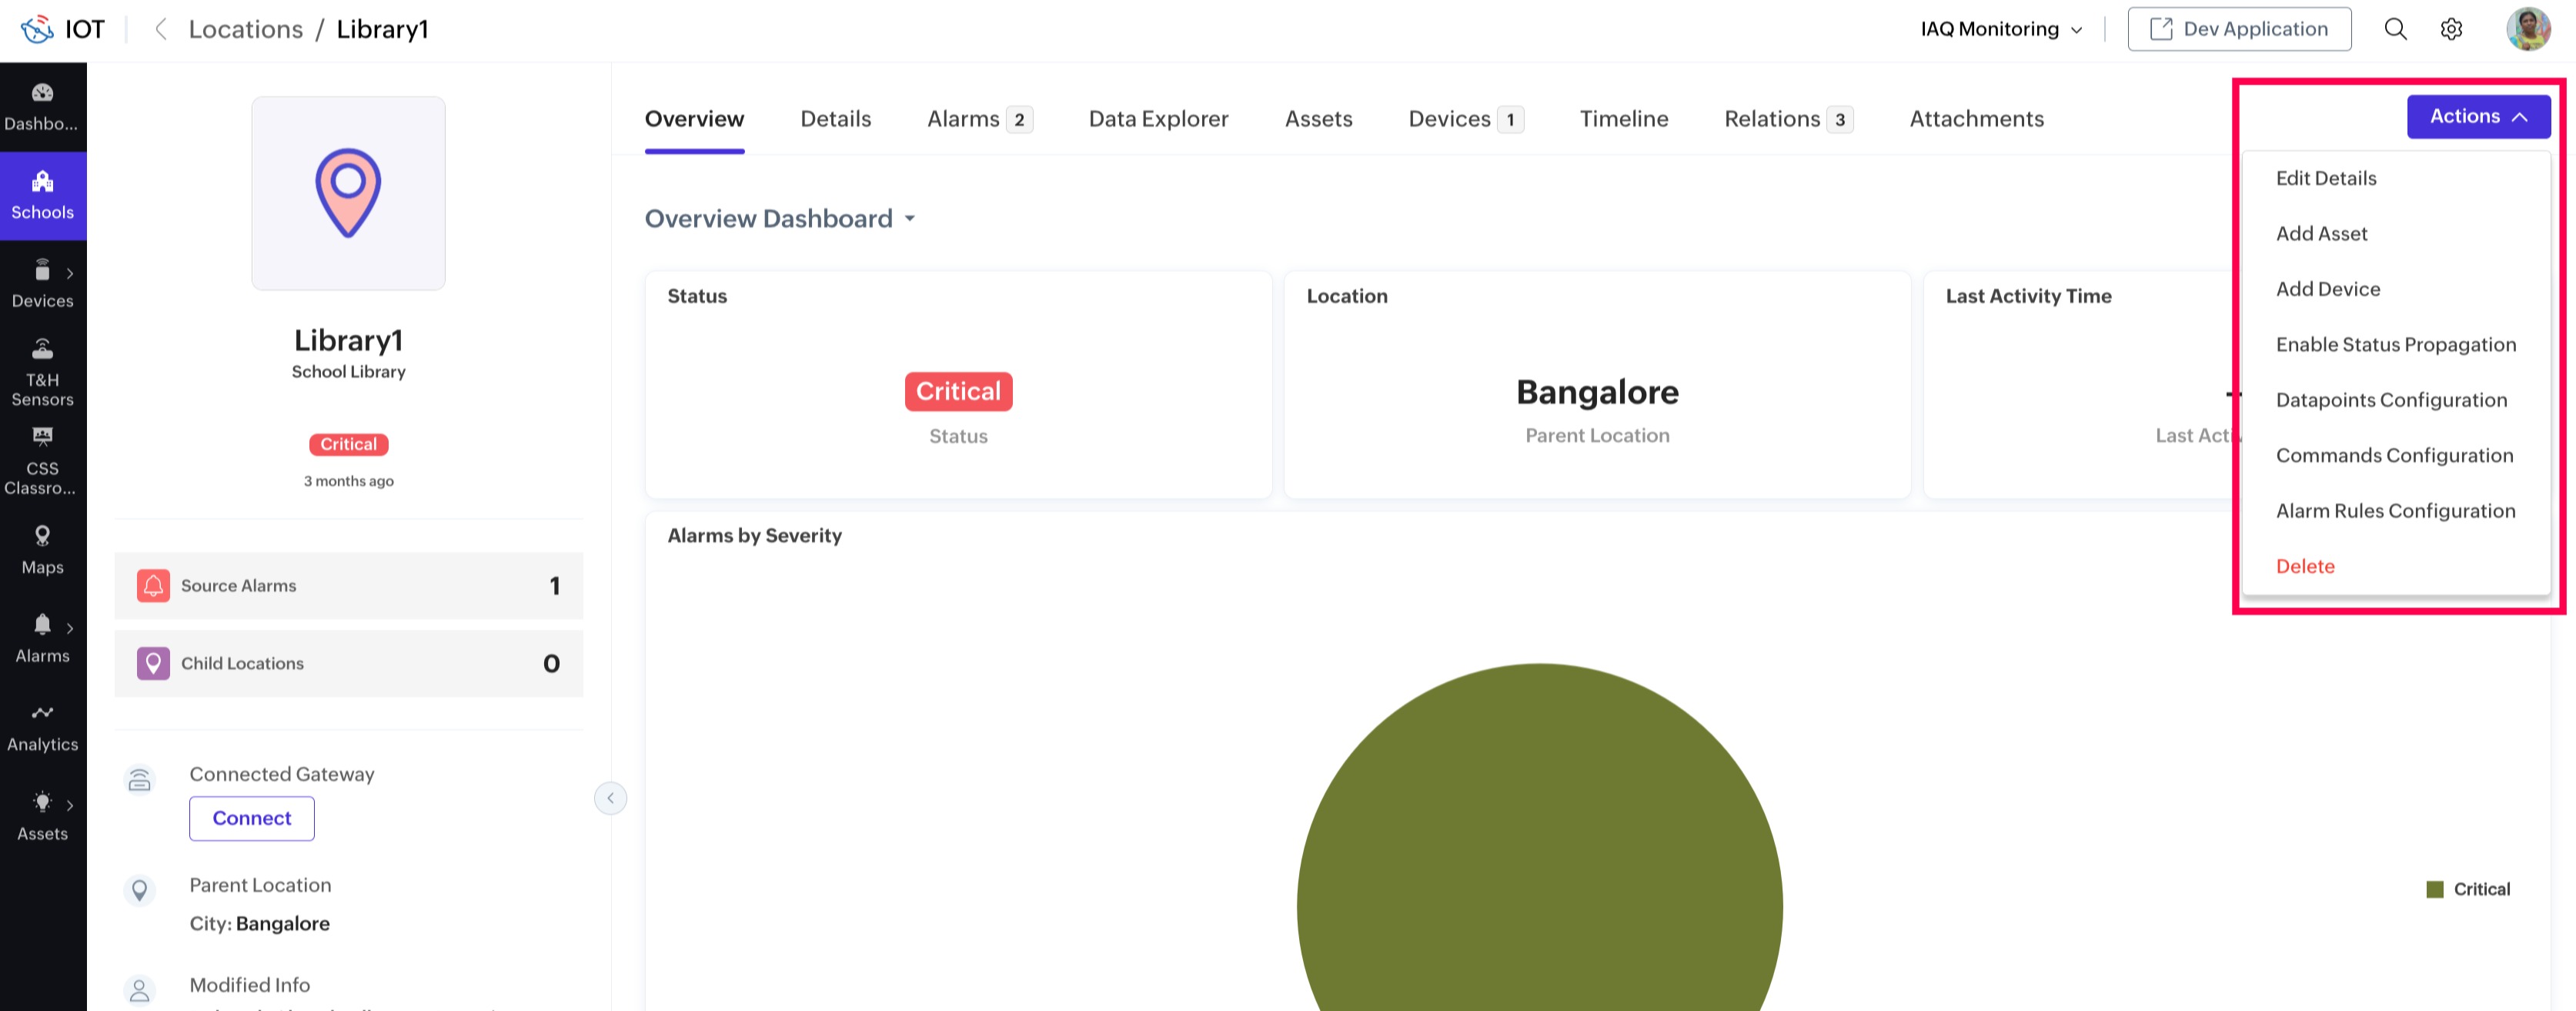The height and width of the screenshot is (1011, 2576).
Task: Collapse the Actions menu button
Action: coord(2477,116)
